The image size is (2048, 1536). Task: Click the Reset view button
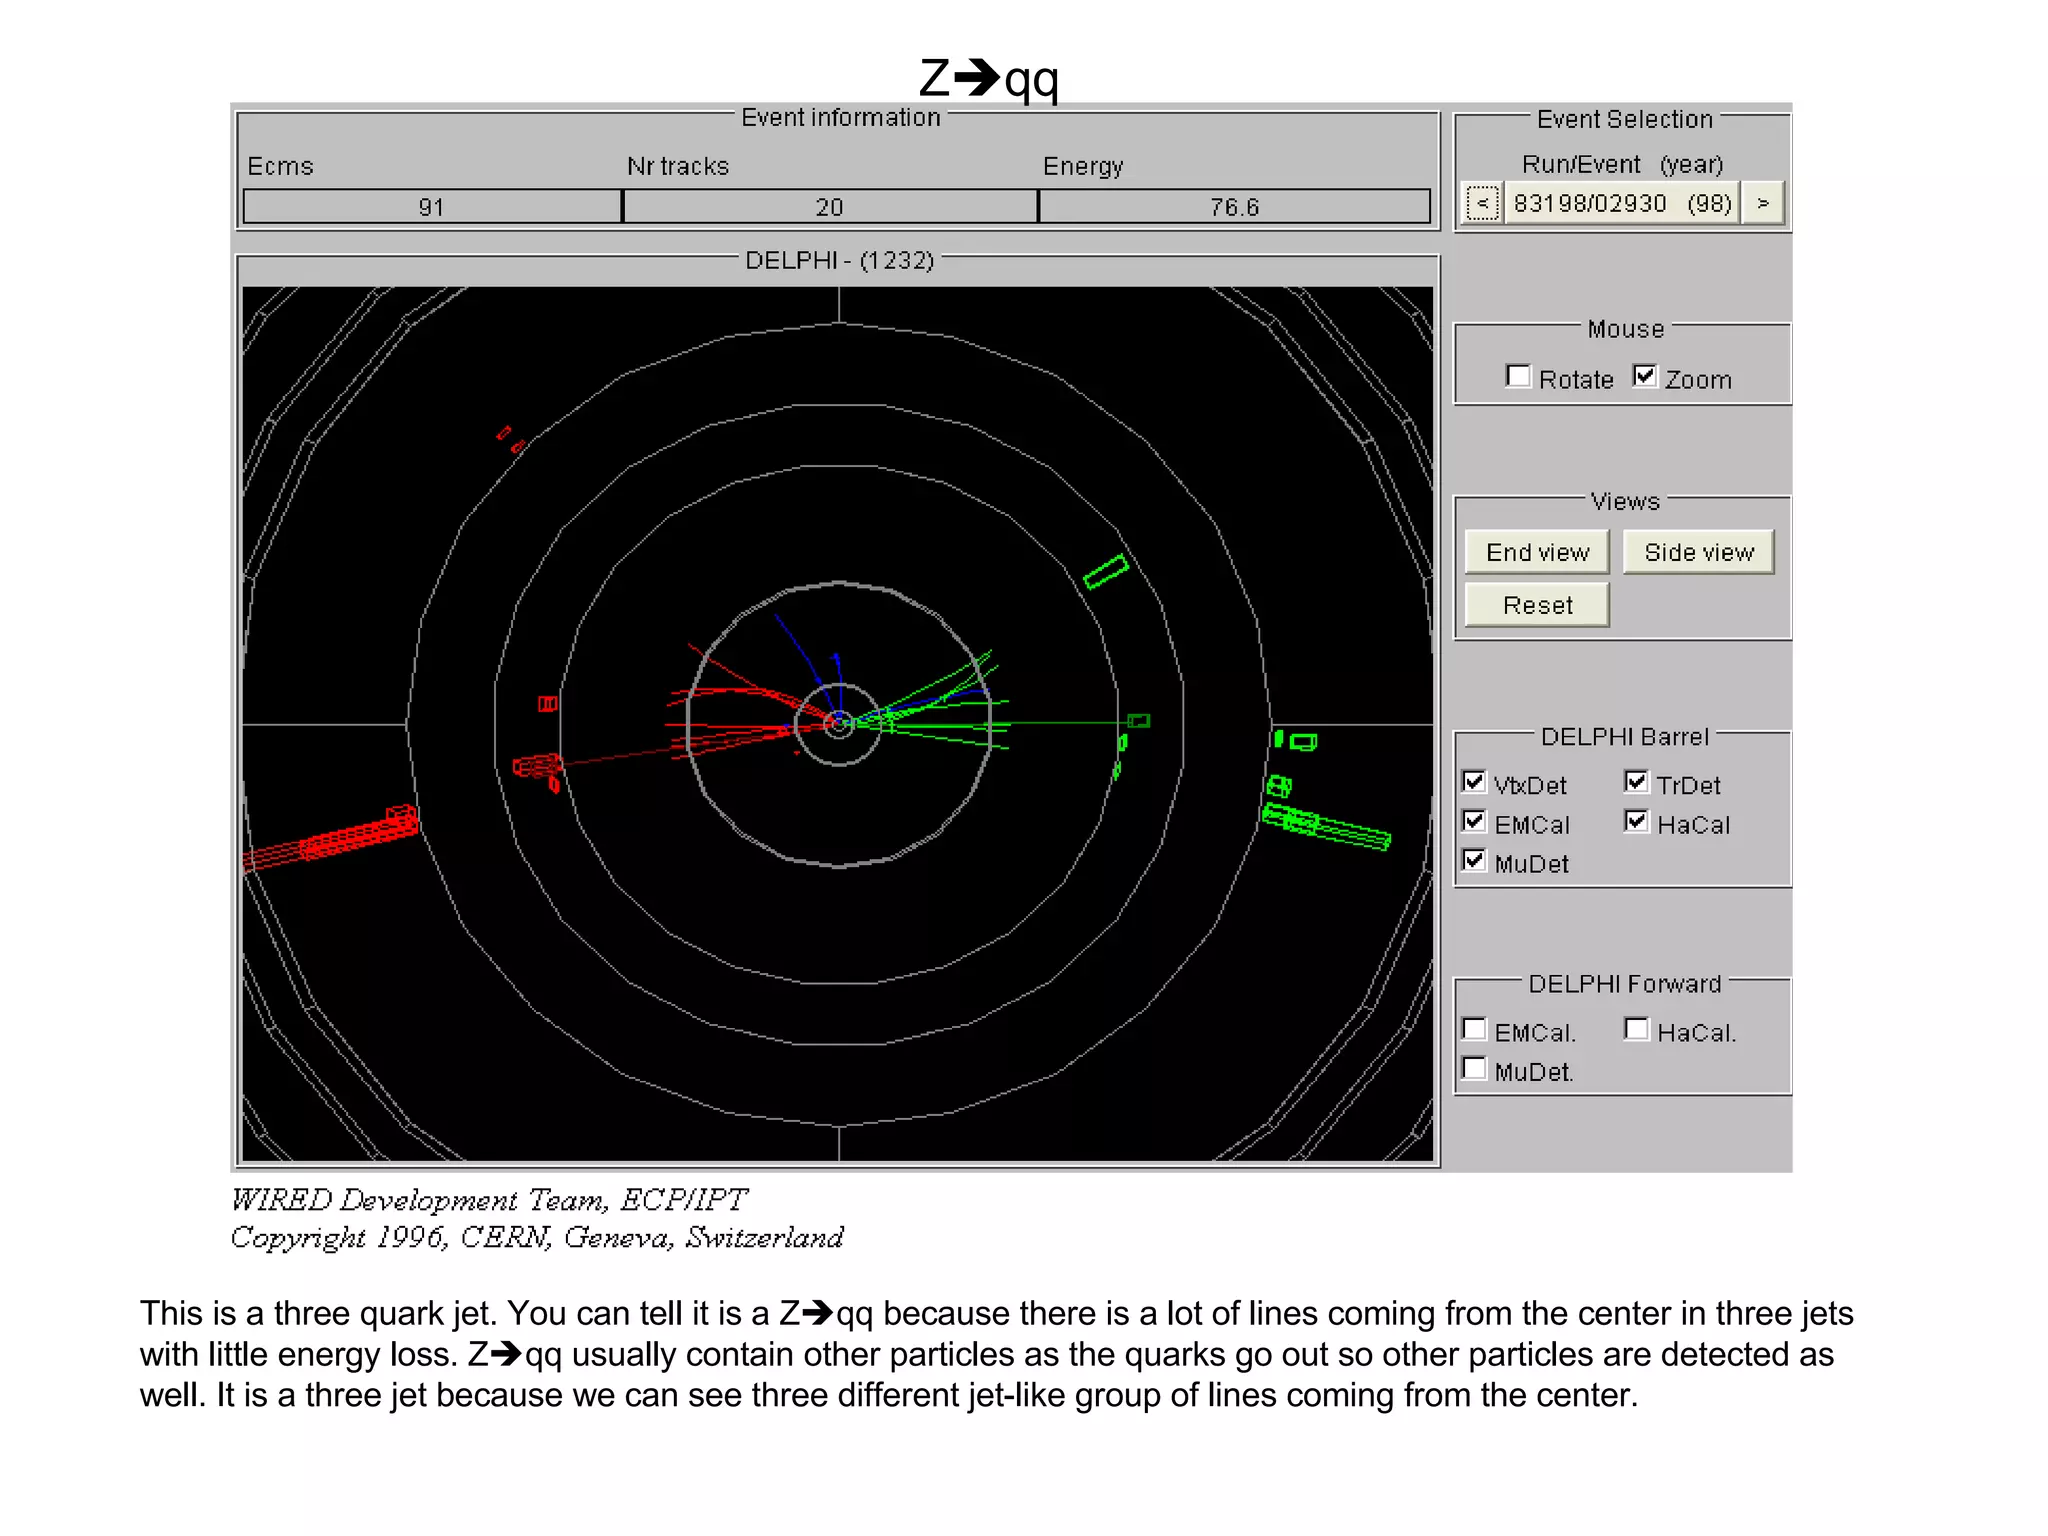[1536, 605]
